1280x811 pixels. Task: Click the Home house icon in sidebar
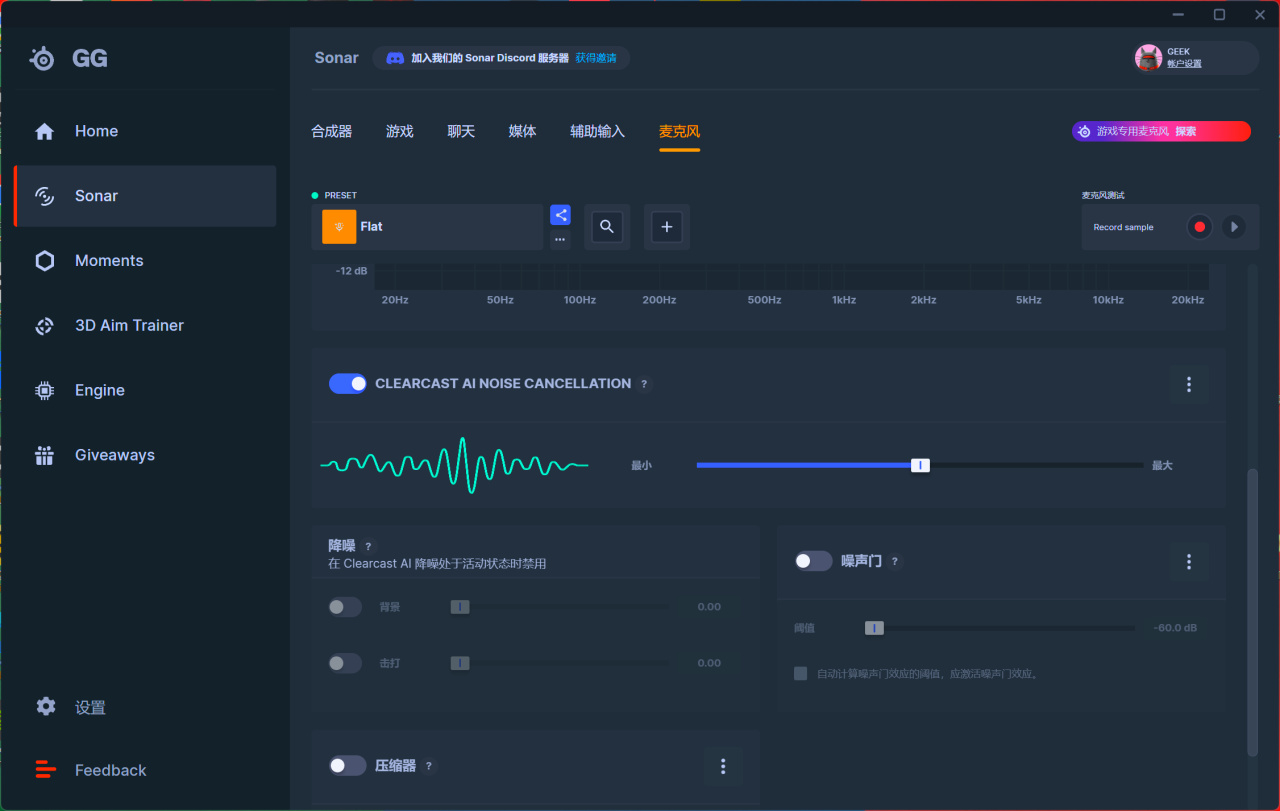point(44,131)
